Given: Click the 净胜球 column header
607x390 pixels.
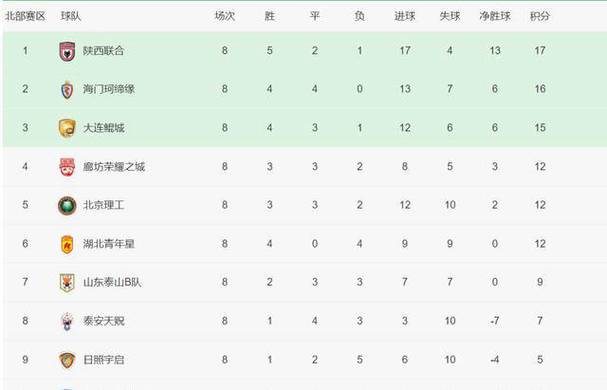Looking at the screenshot, I should point(495,16).
